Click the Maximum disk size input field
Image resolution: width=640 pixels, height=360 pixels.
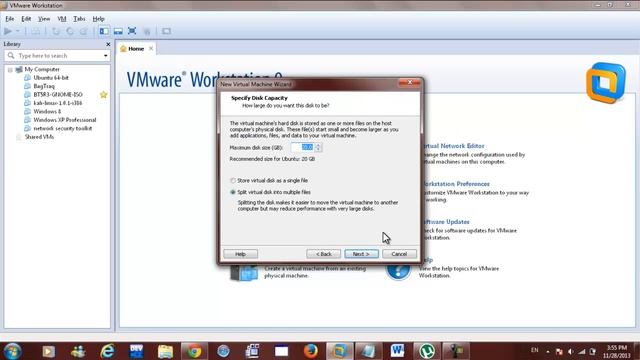302,147
